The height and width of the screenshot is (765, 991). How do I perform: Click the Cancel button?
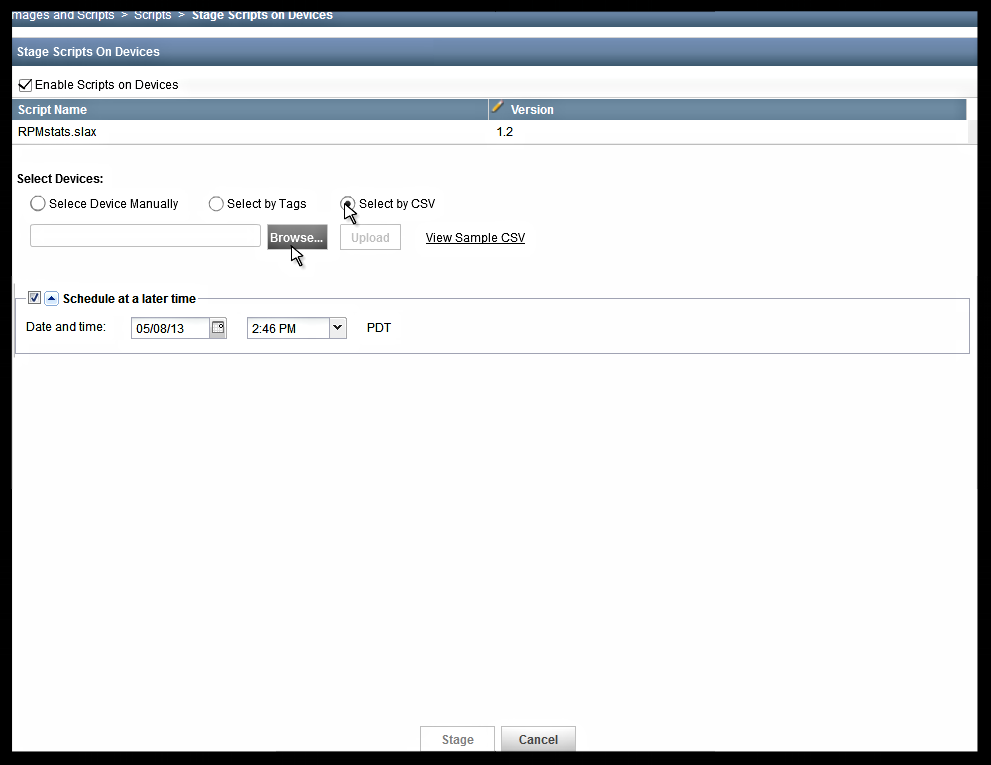(538, 739)
